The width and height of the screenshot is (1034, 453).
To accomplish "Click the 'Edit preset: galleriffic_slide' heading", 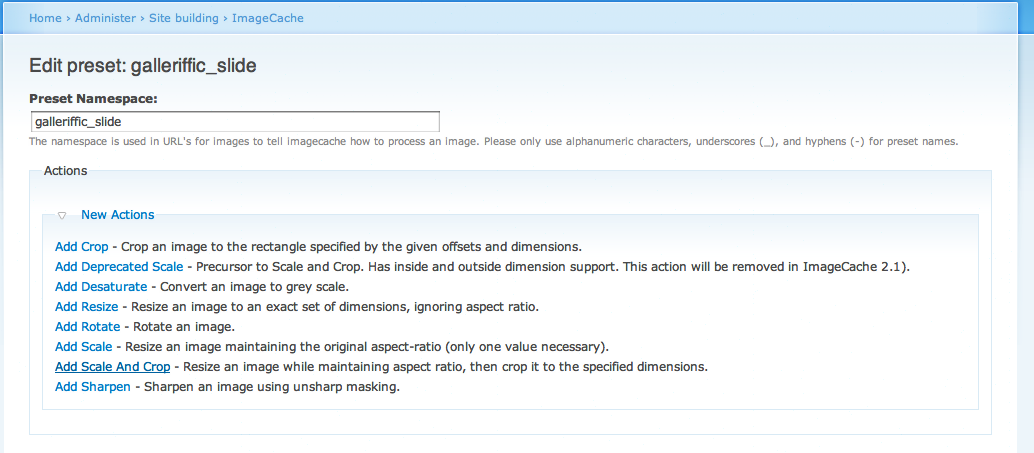I will tap(142, 66).
